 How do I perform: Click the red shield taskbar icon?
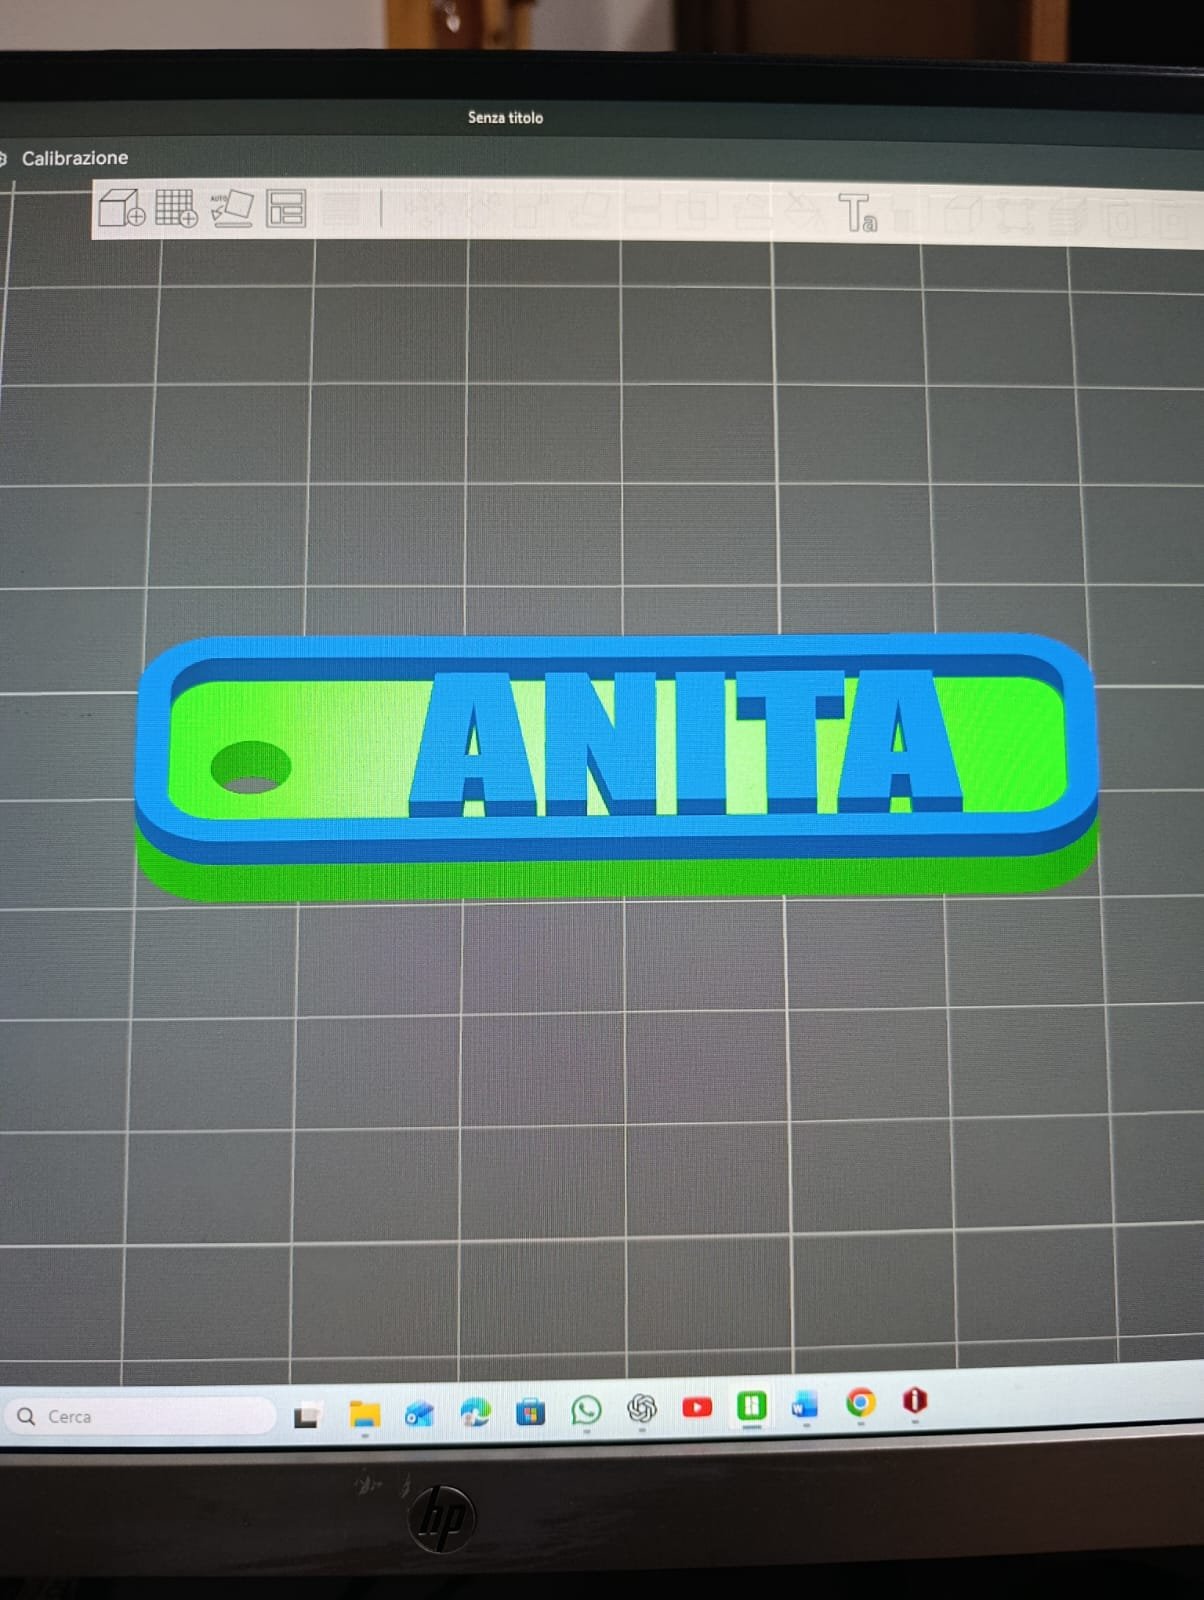click(x=914, y=1401)
